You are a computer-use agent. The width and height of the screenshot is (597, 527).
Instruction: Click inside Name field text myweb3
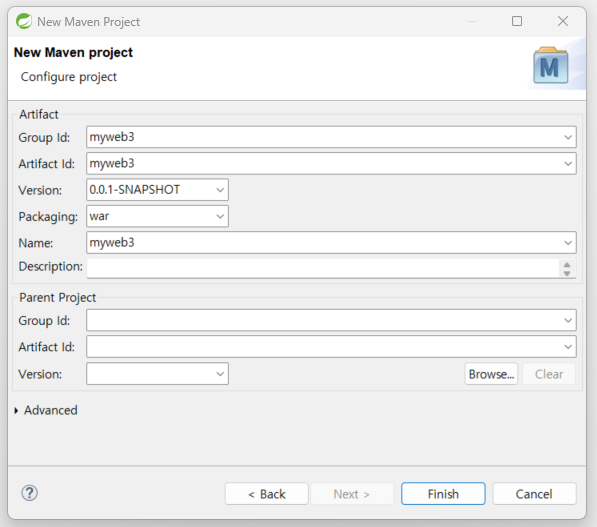pos(112,243)
